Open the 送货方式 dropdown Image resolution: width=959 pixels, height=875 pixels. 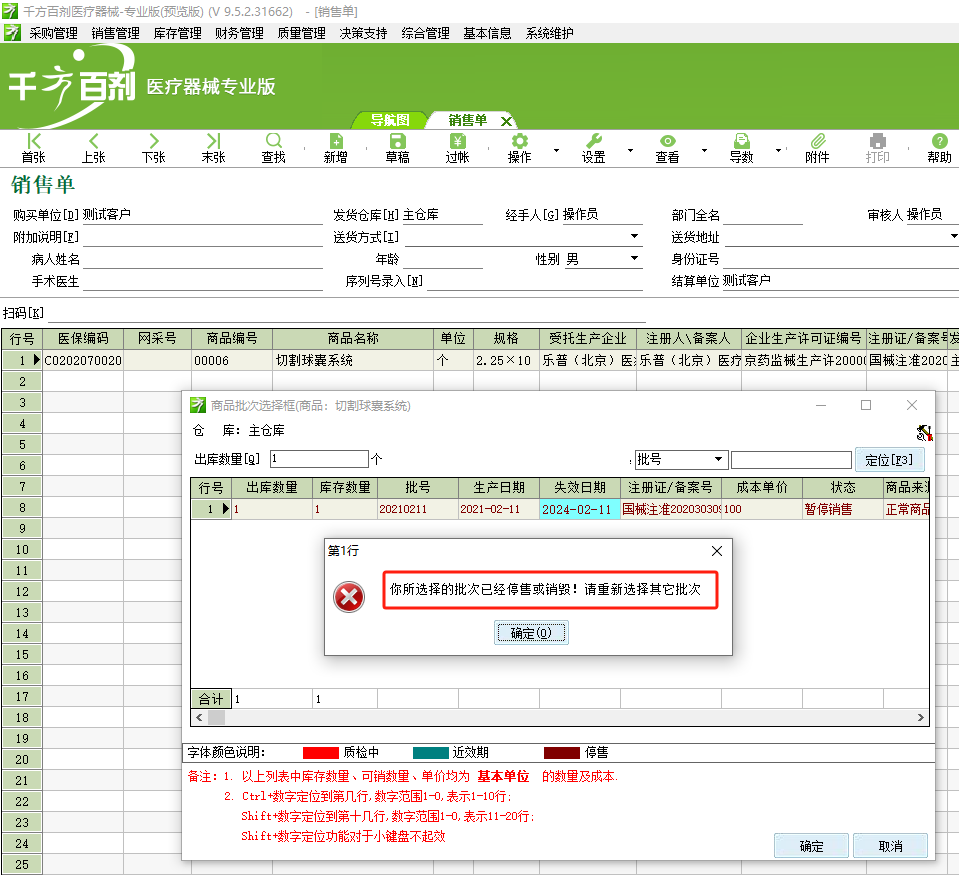point(635,237)
